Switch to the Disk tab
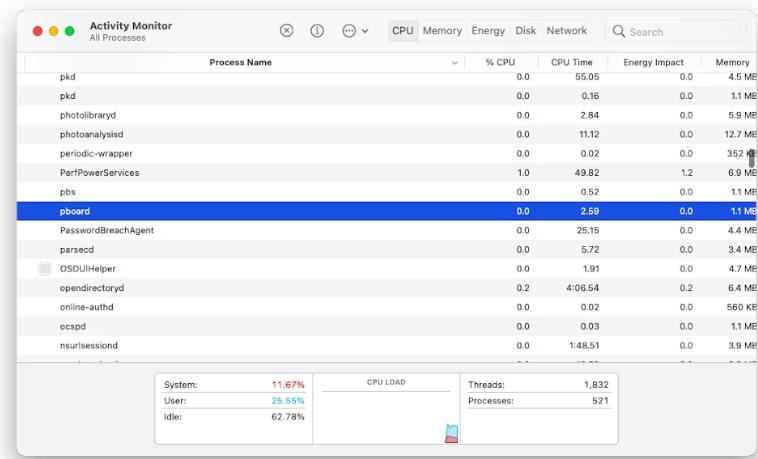 tap(525, 31)
